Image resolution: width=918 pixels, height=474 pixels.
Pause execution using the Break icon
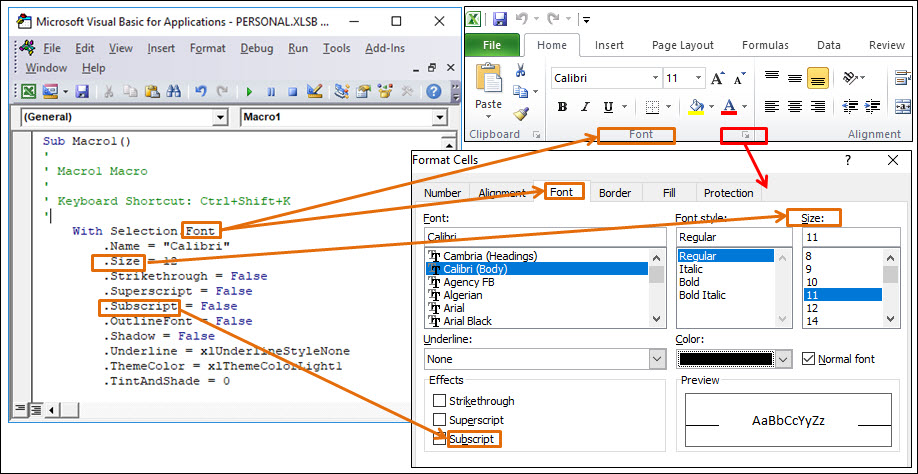point(271,92)
